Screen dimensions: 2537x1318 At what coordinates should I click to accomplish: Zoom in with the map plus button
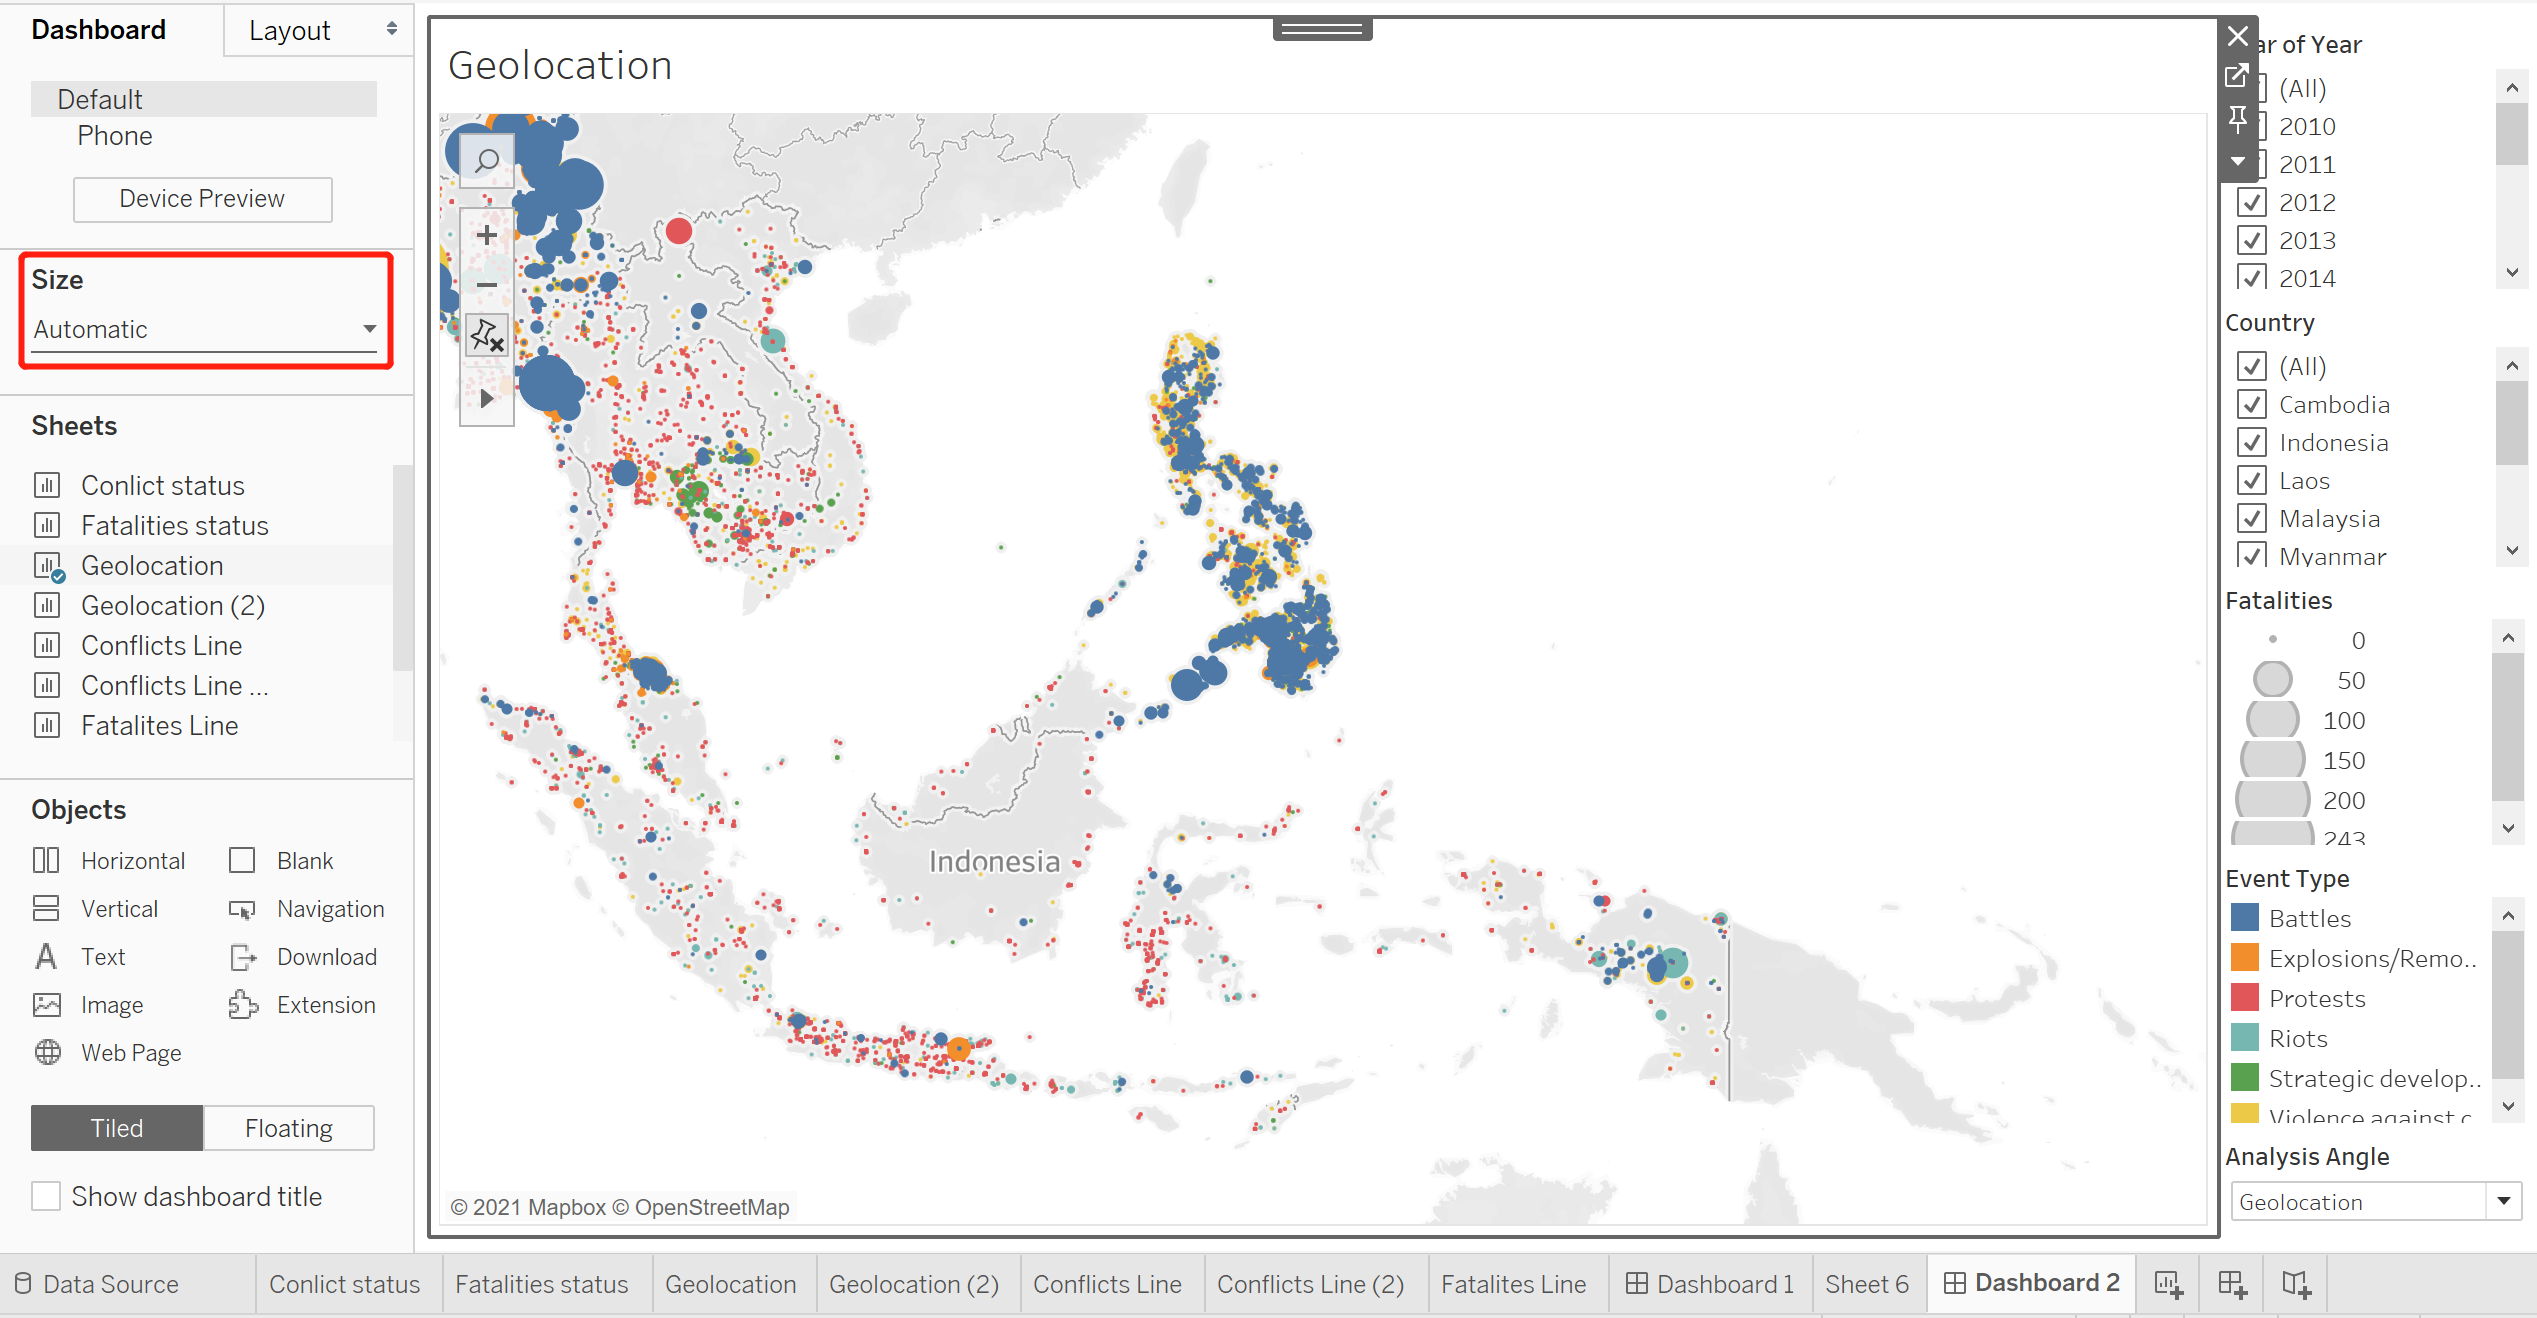pos(487,235)
